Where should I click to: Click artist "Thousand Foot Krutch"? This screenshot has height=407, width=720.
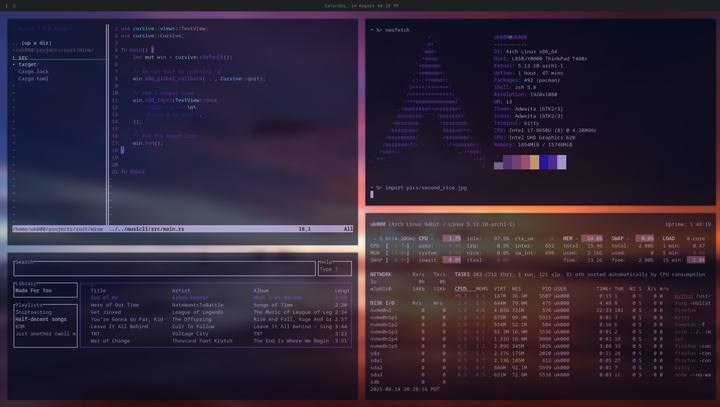tap(202, 341)
